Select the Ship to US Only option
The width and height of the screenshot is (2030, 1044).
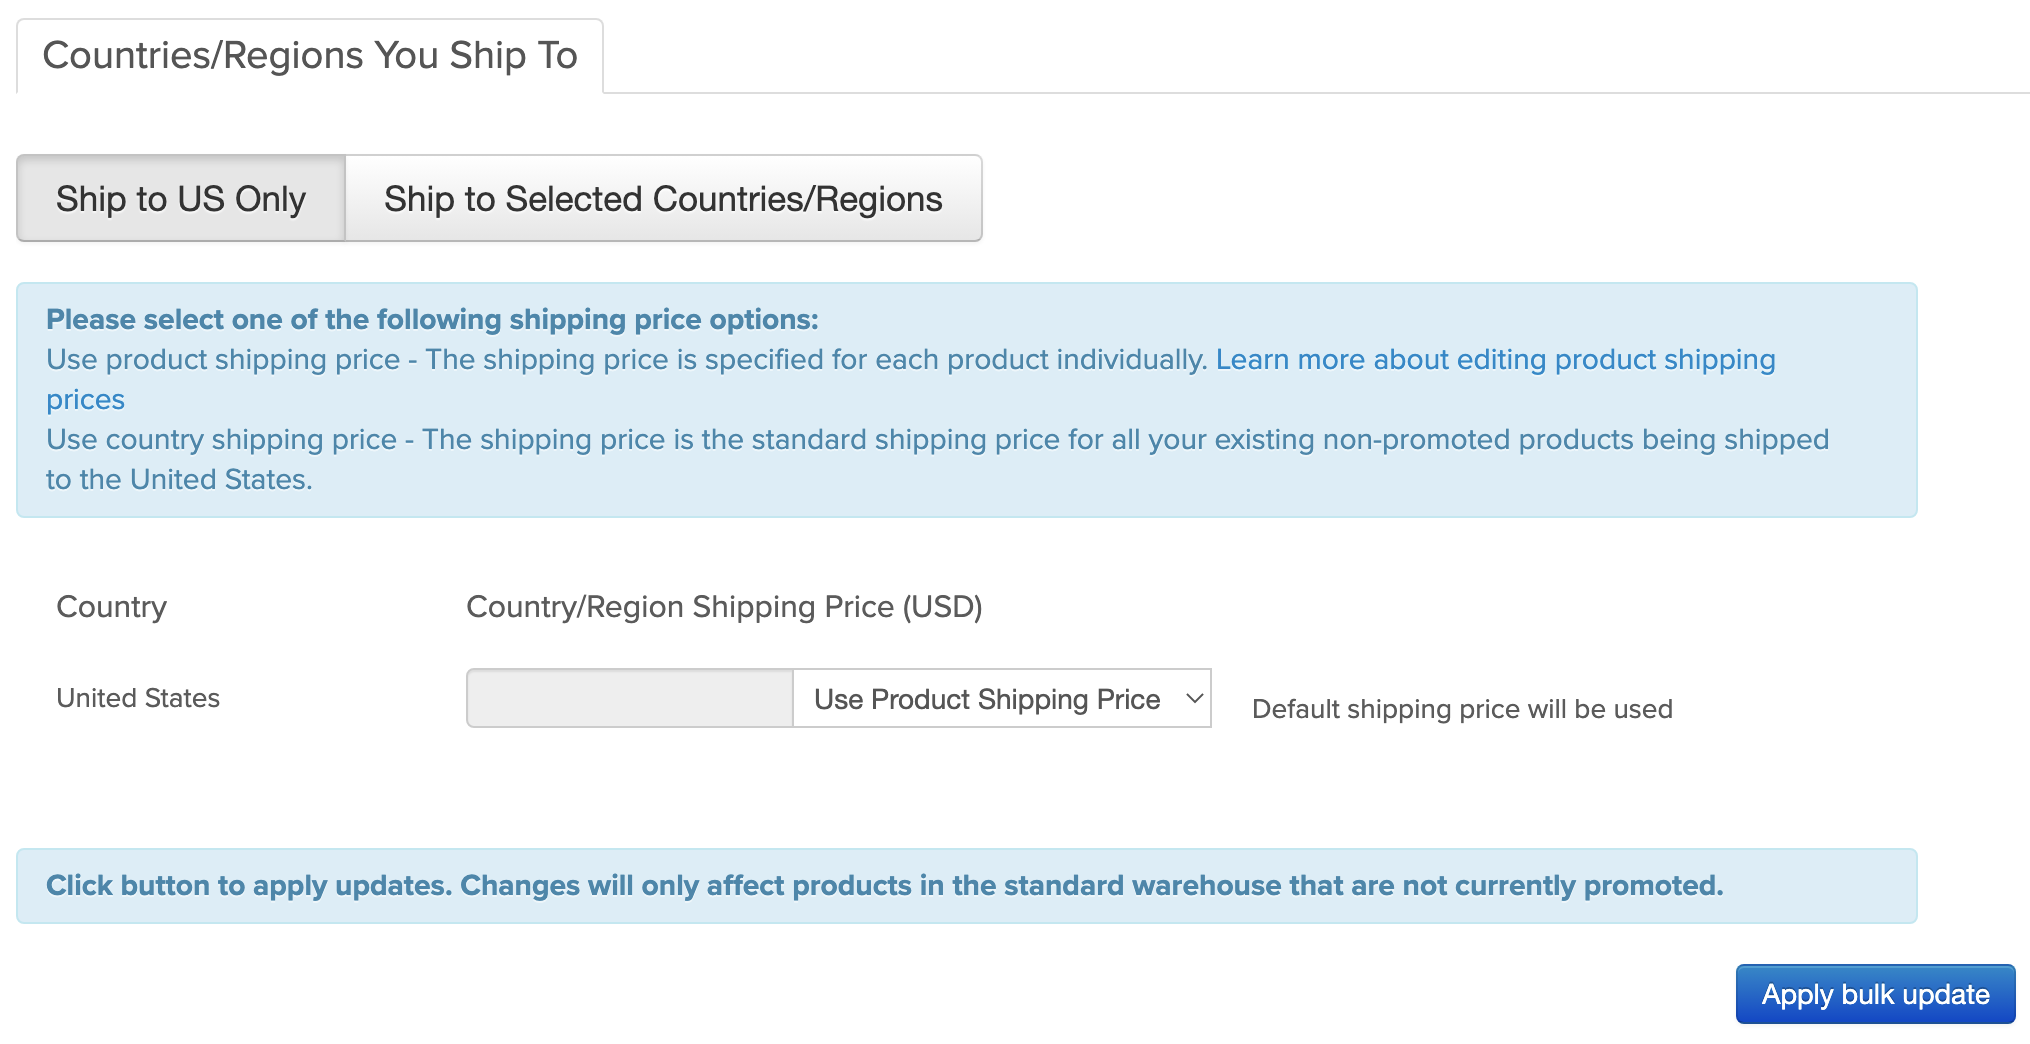tap(181, 199)
